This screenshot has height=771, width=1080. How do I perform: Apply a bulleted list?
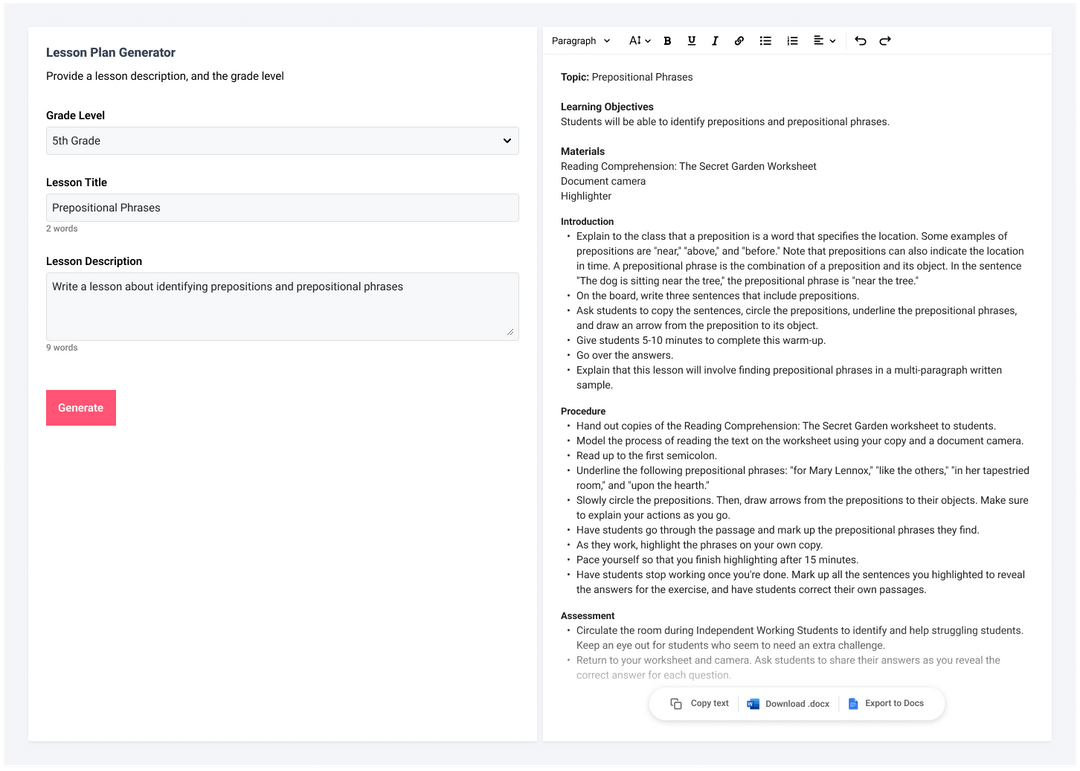[x=765, y=40]
